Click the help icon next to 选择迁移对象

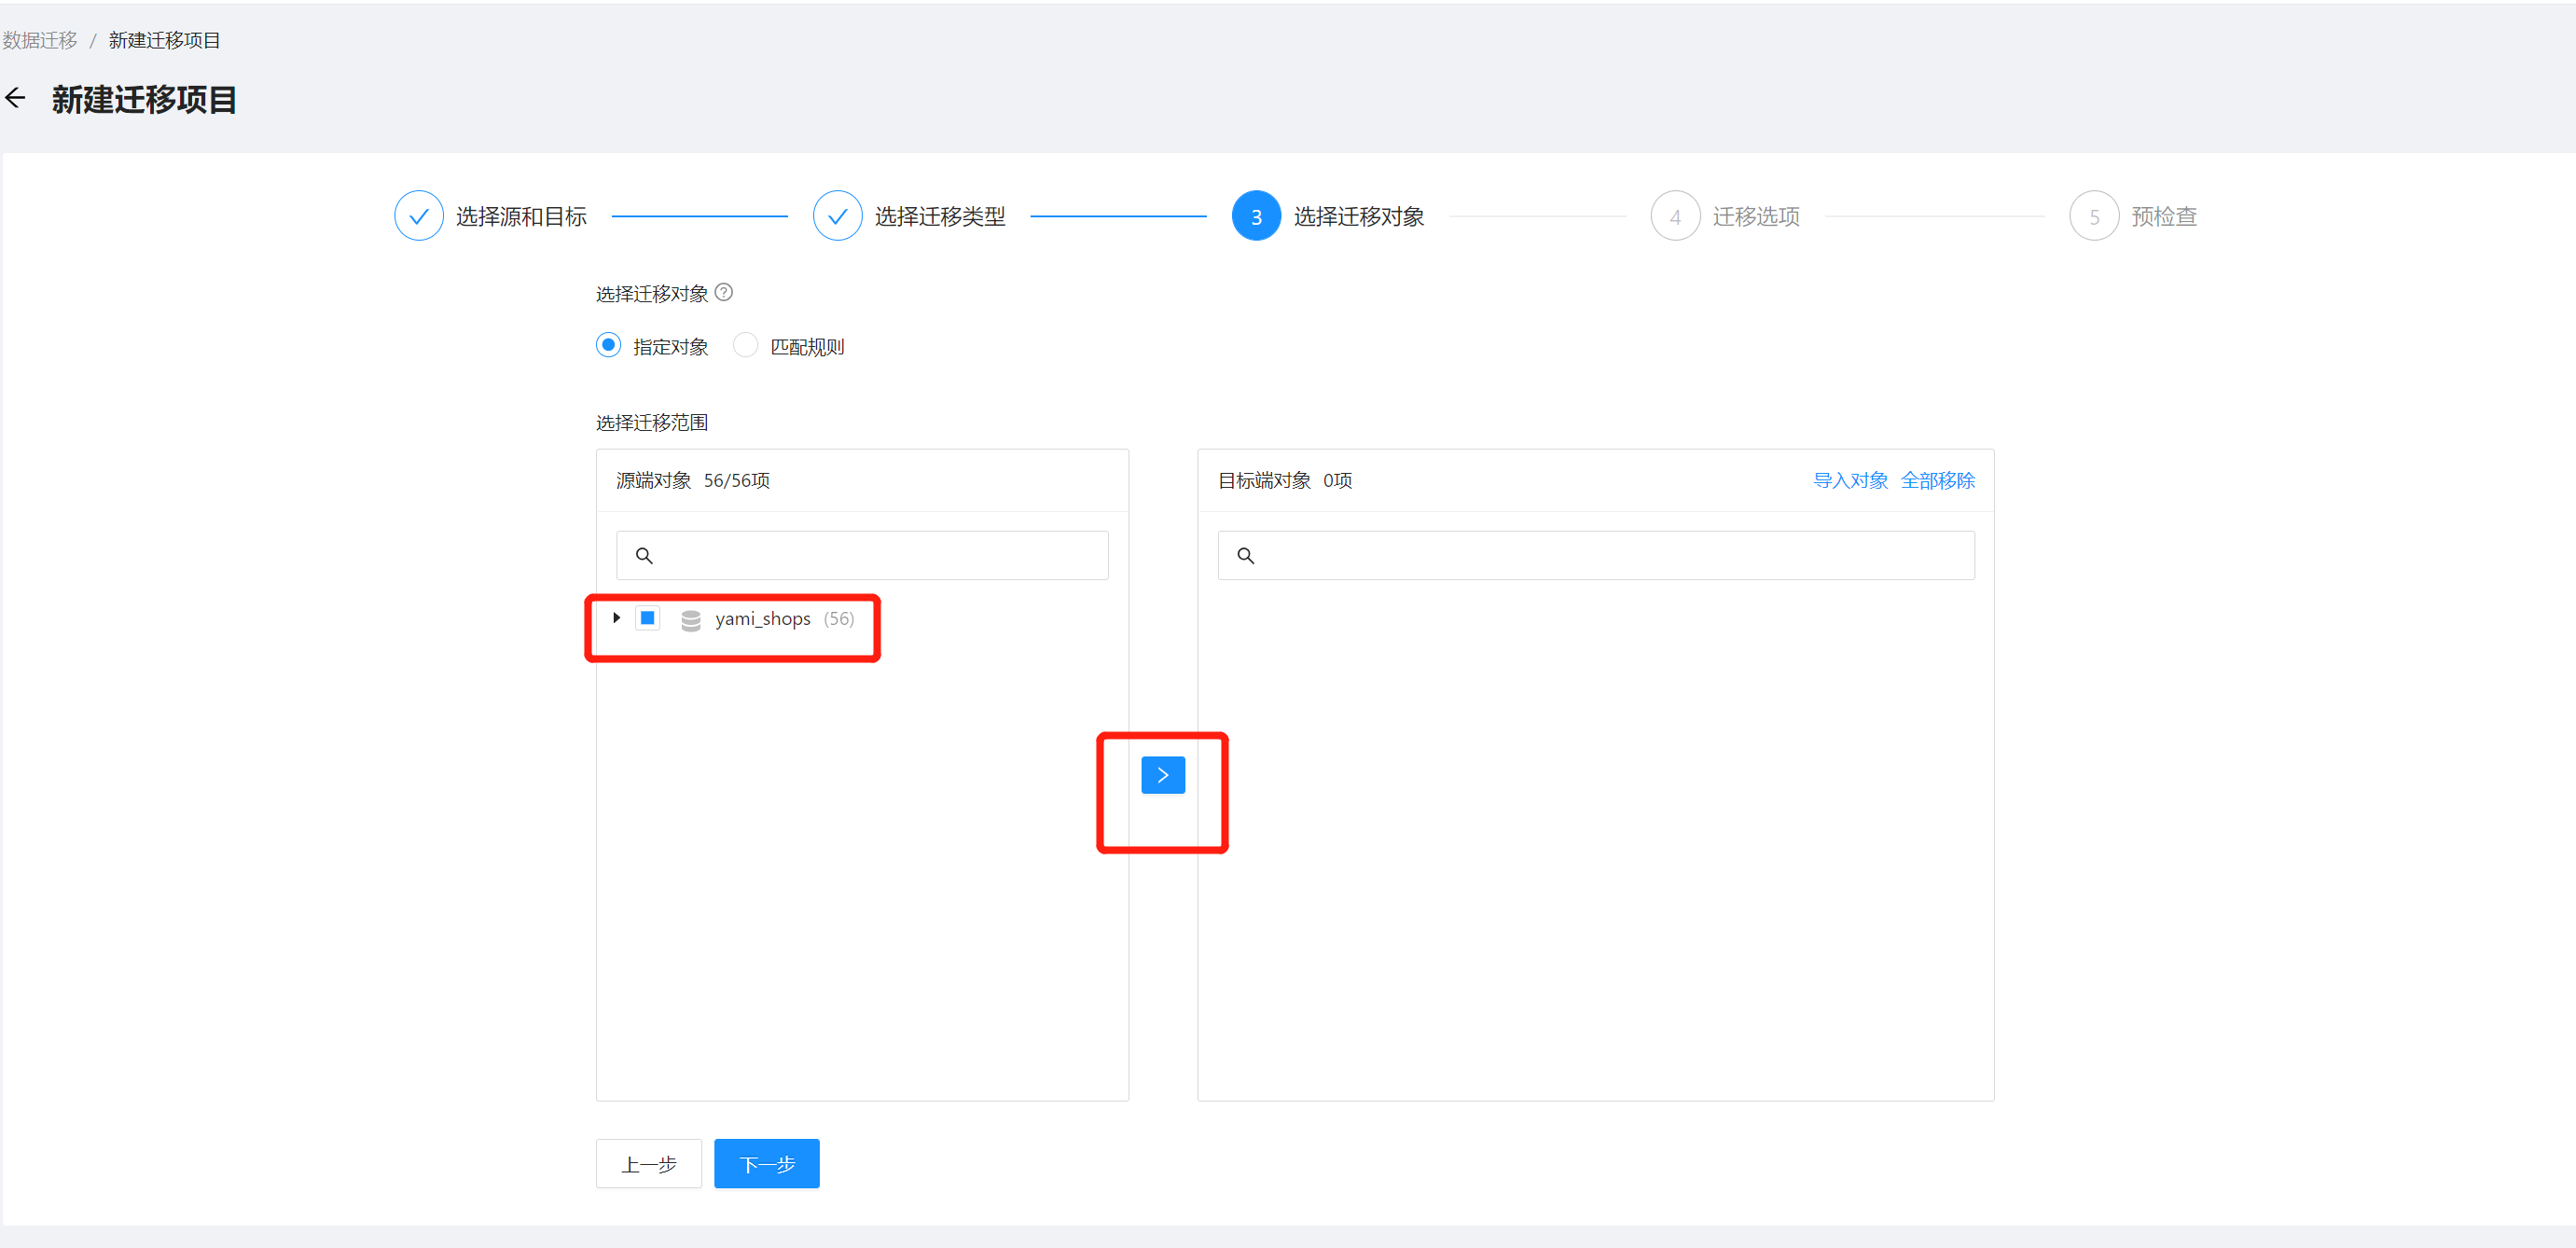(x=724, y=292)
